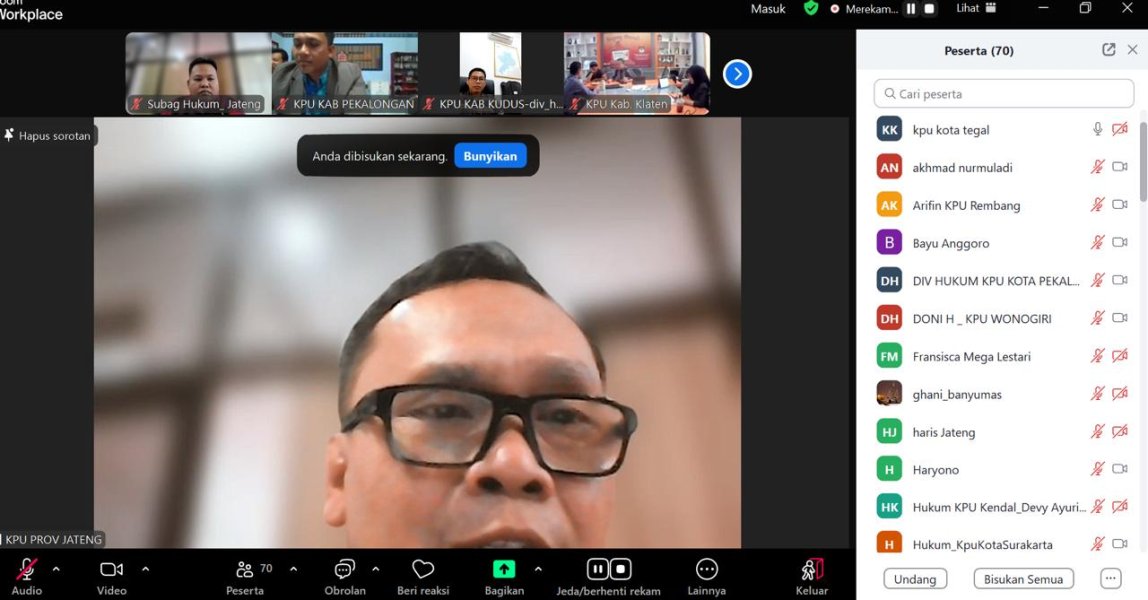
Task: Toggle mute for Haryono participant
Action: 1097,470
